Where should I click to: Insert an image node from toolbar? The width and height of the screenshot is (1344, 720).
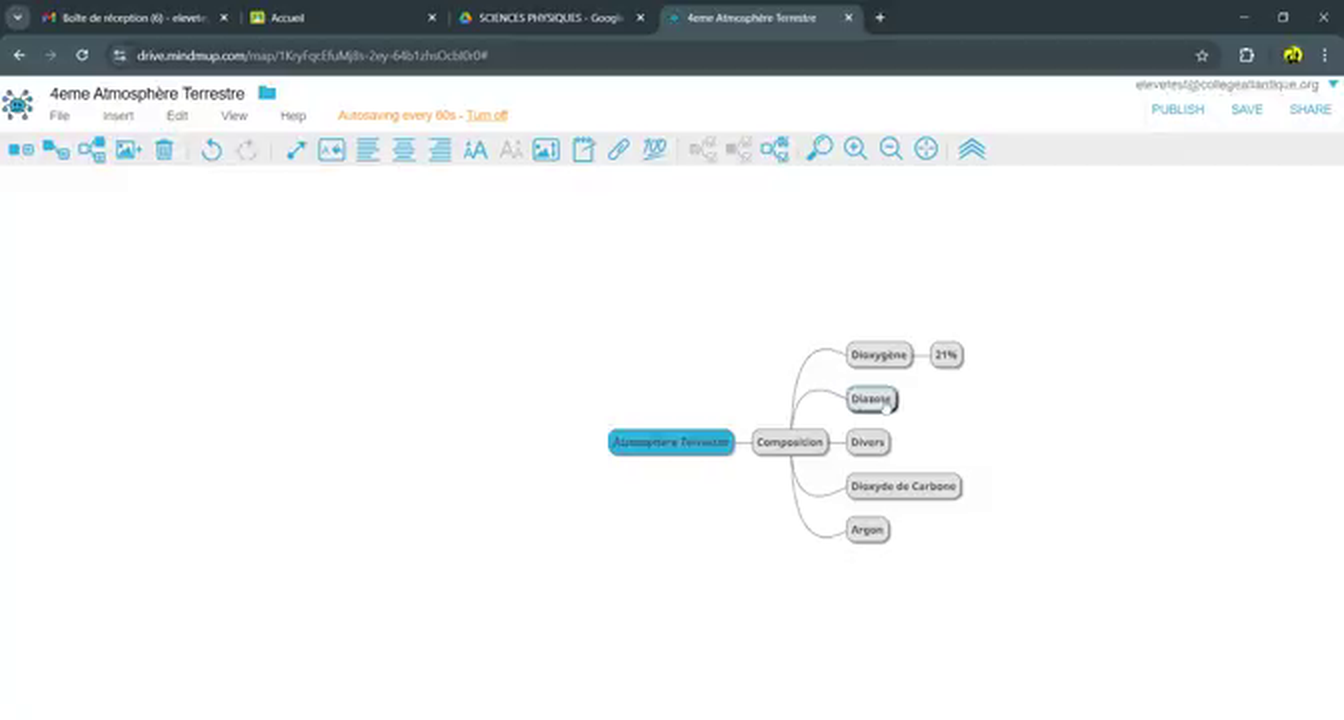128,150
